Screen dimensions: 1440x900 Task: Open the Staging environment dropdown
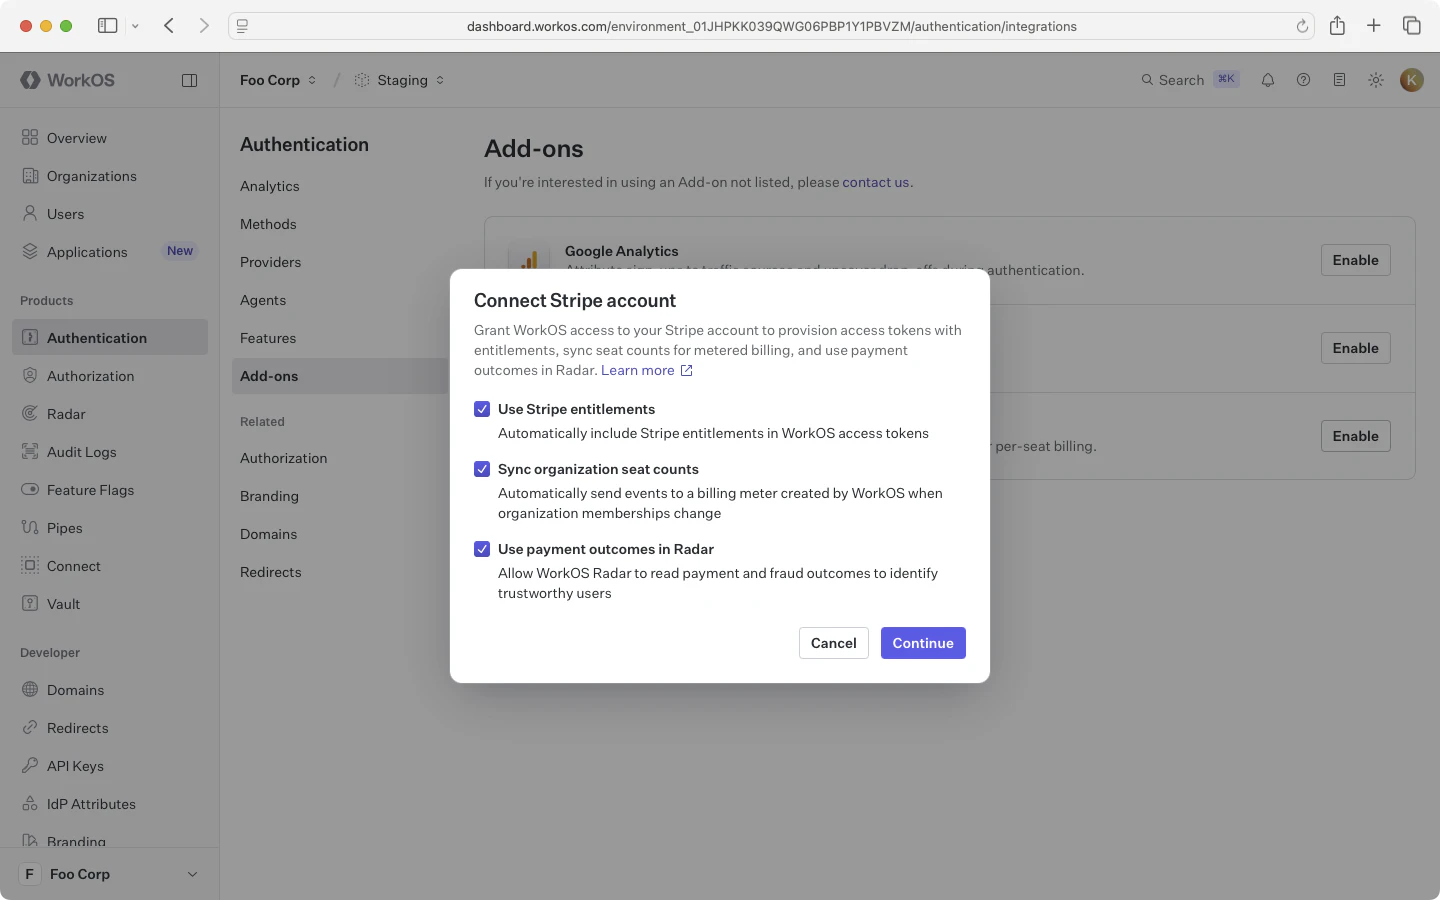pos(400,80)
